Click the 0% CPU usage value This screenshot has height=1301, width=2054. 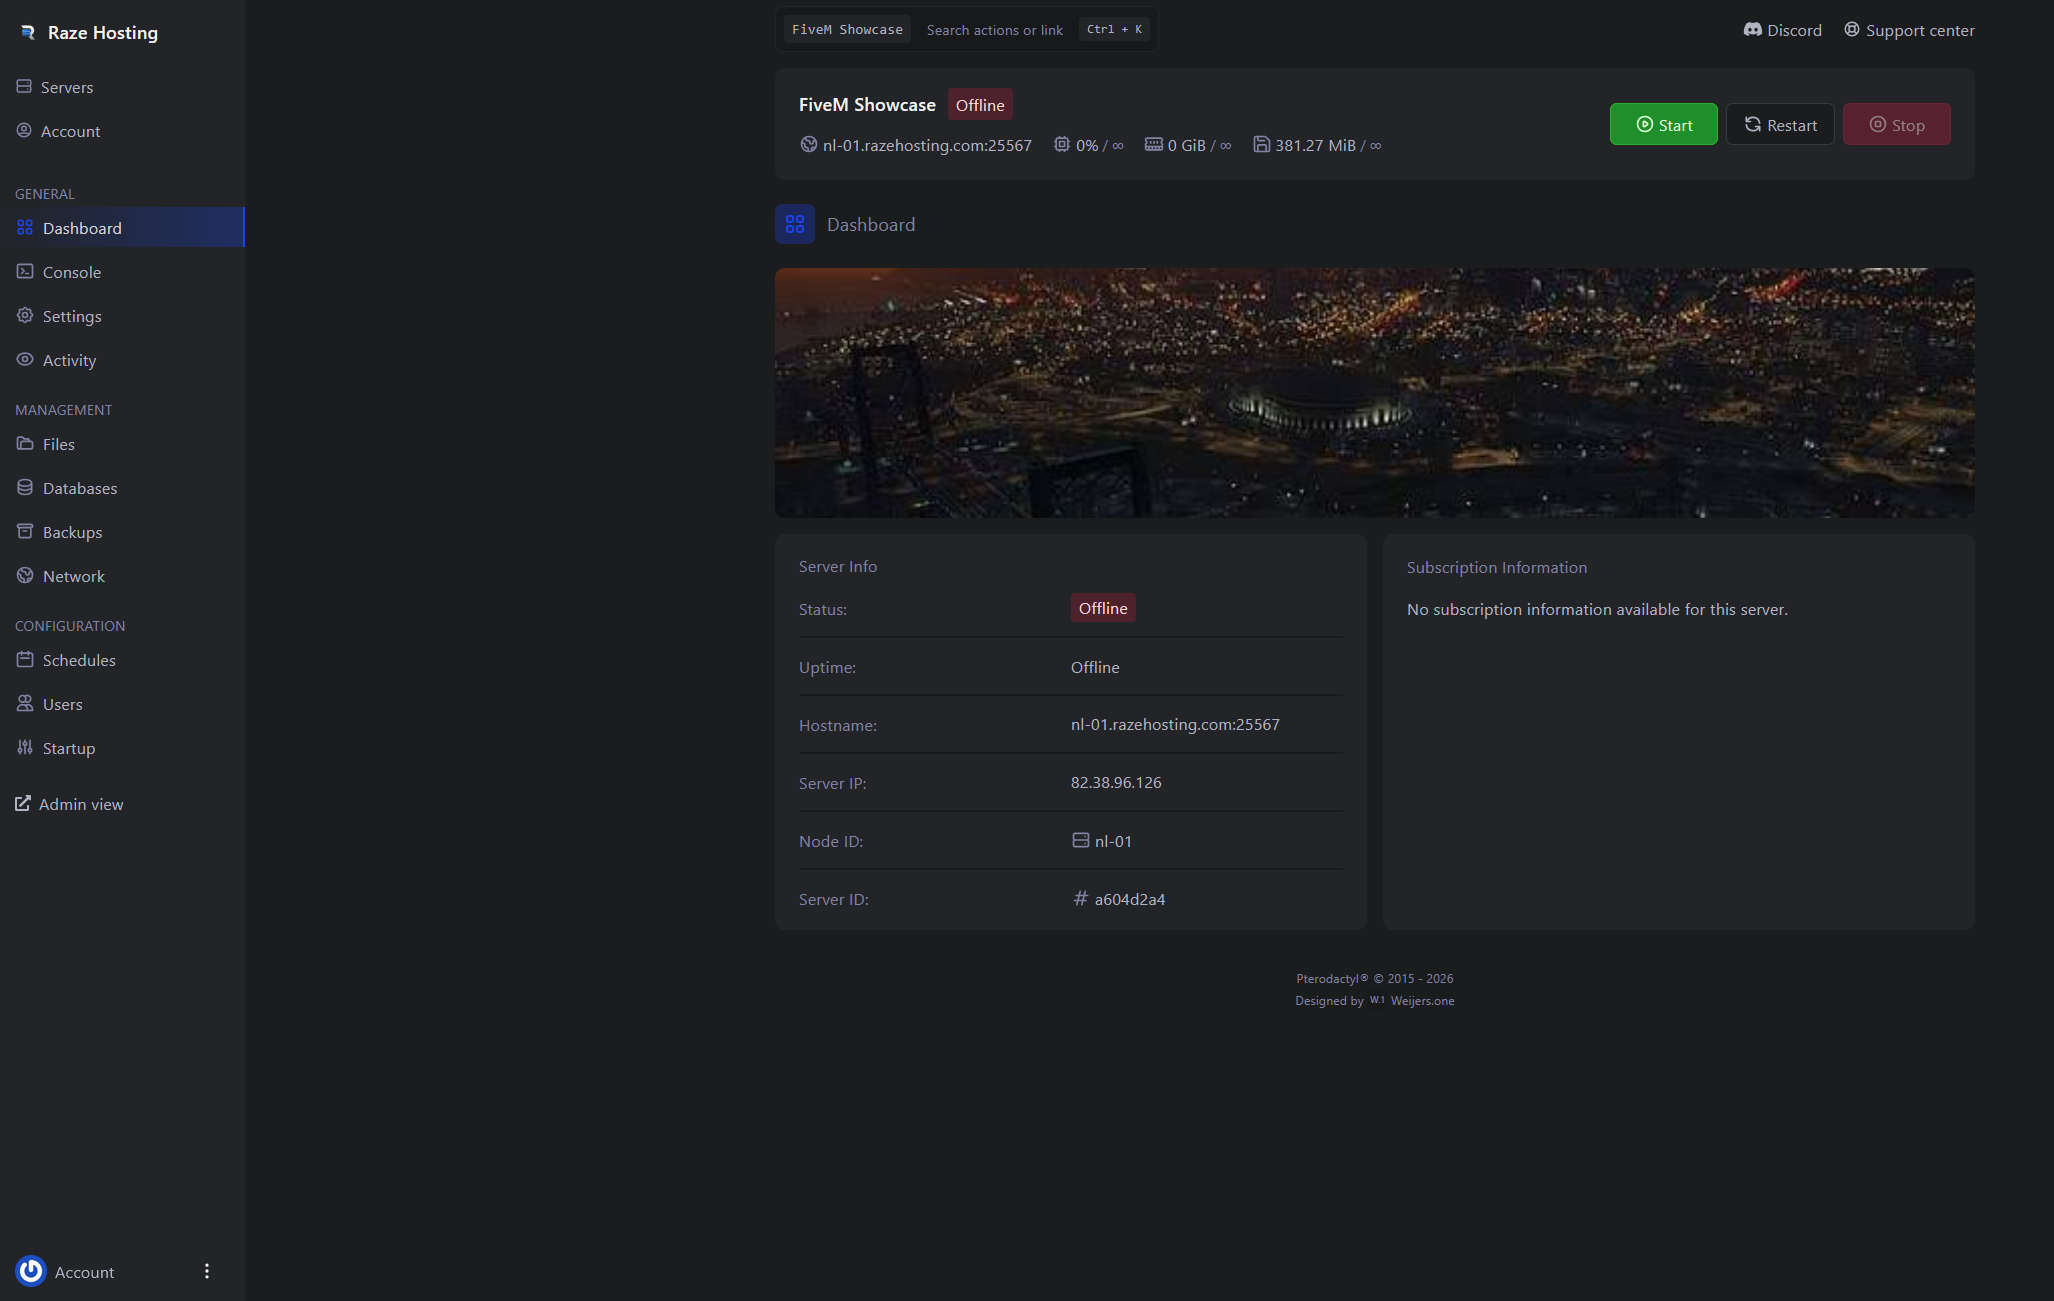click(x=1087, y=145)
